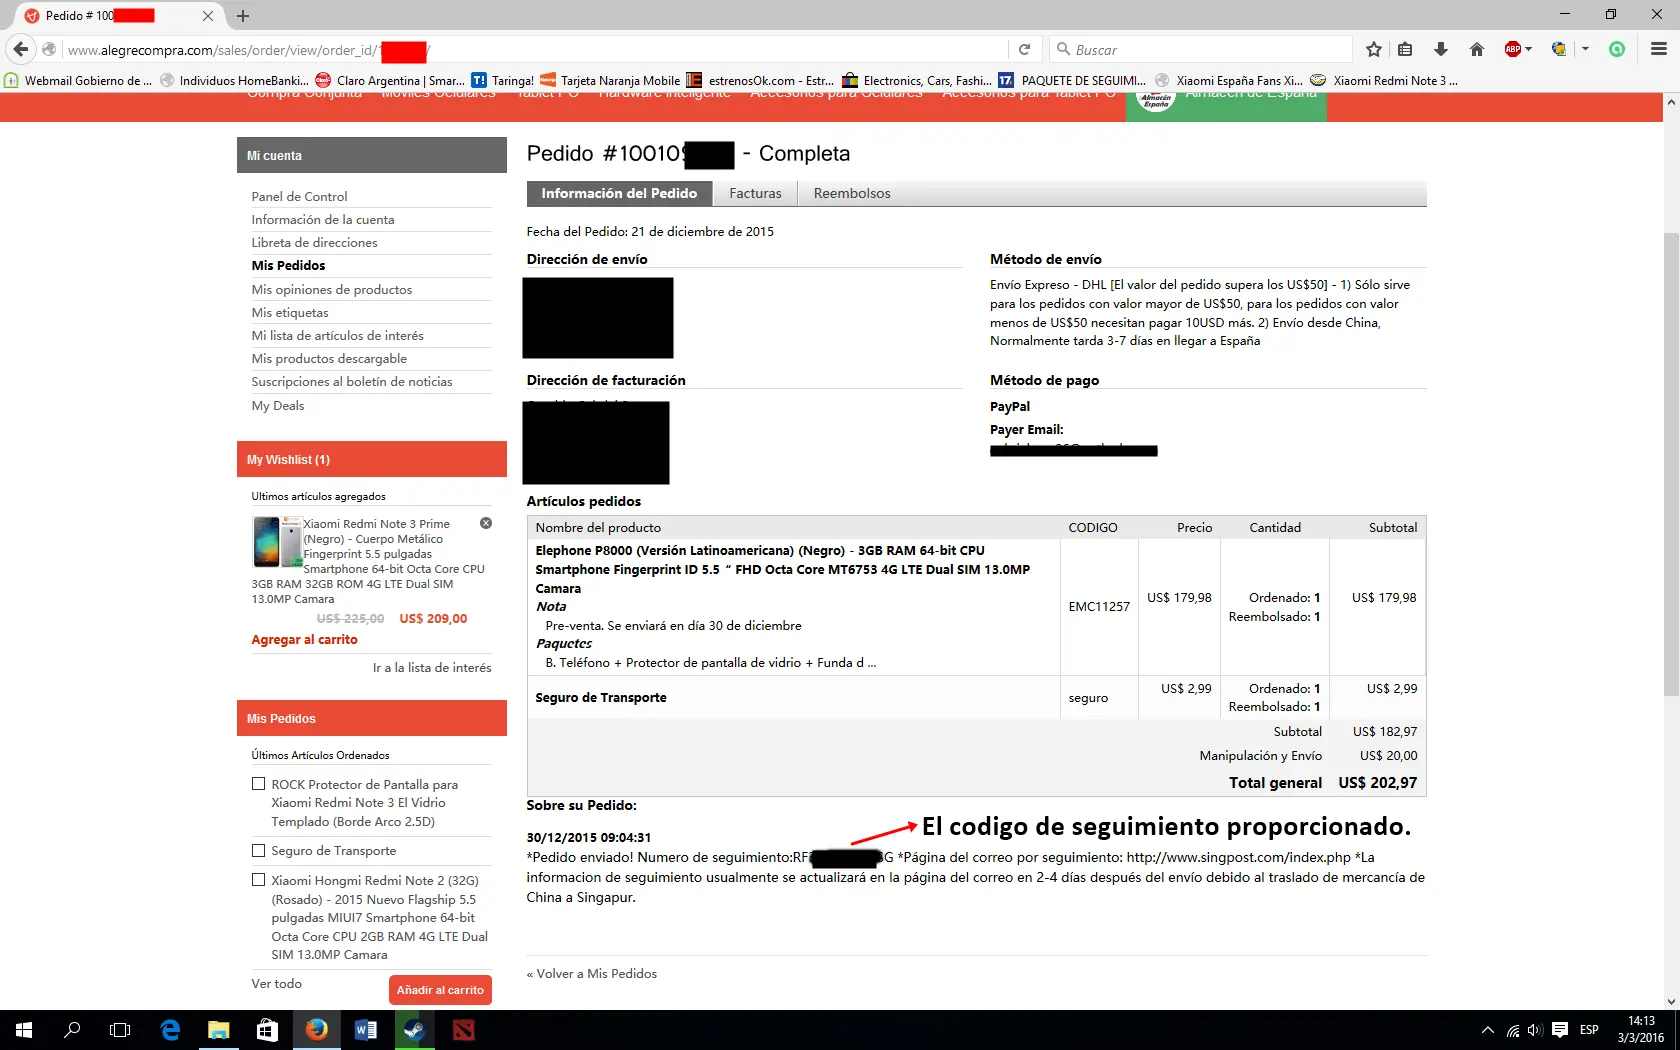The image size is (1680, 1050).
Task: Check the ROCK Protector de Pantalla checkbox
Action: [x=258, y=784]
